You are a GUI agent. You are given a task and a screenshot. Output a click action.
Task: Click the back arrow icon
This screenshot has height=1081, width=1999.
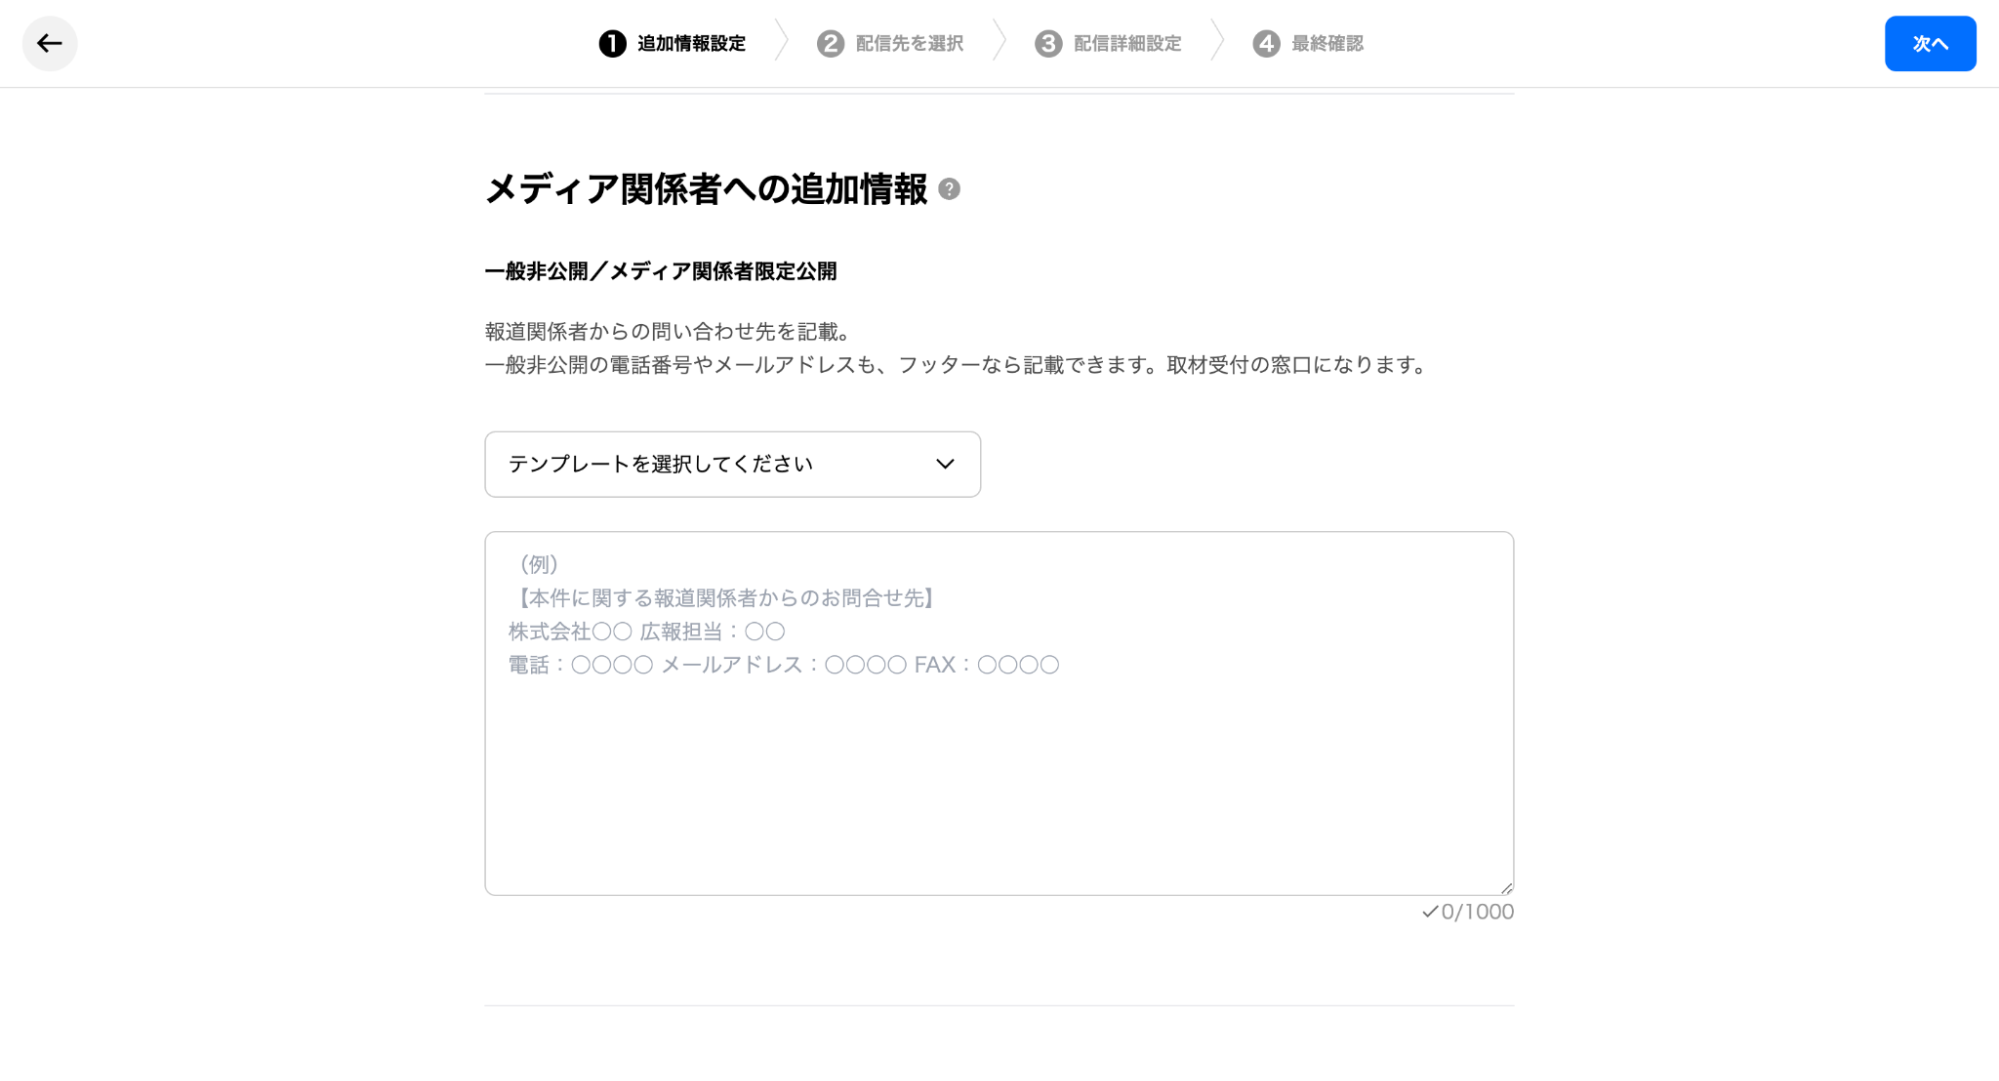click(x=49, y=43)
